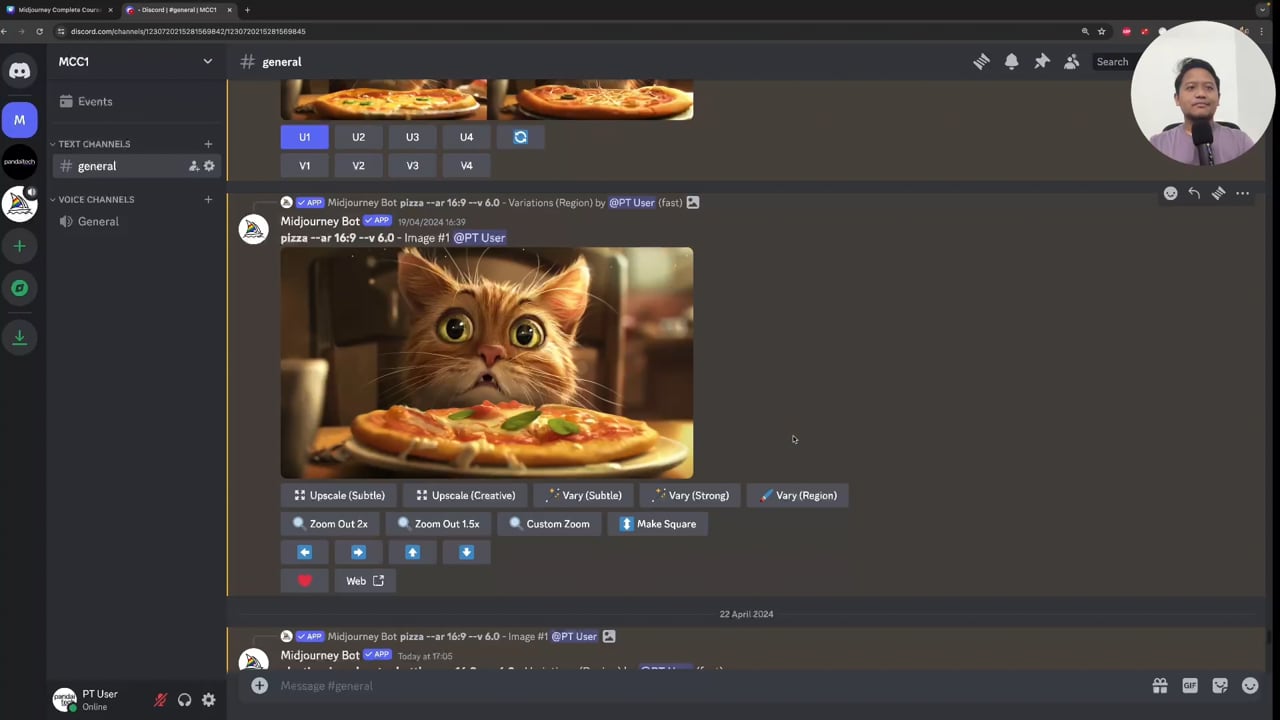
Task: Create thread from the message hover toolbar
Action: click(x=1218, y=193)
